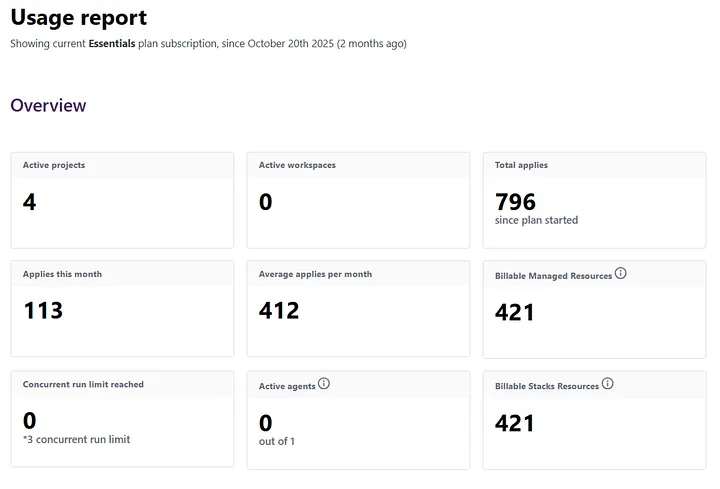Click the 796 total applies value
720x489 pixels.
pyautogui.click(x=516, y=201)
